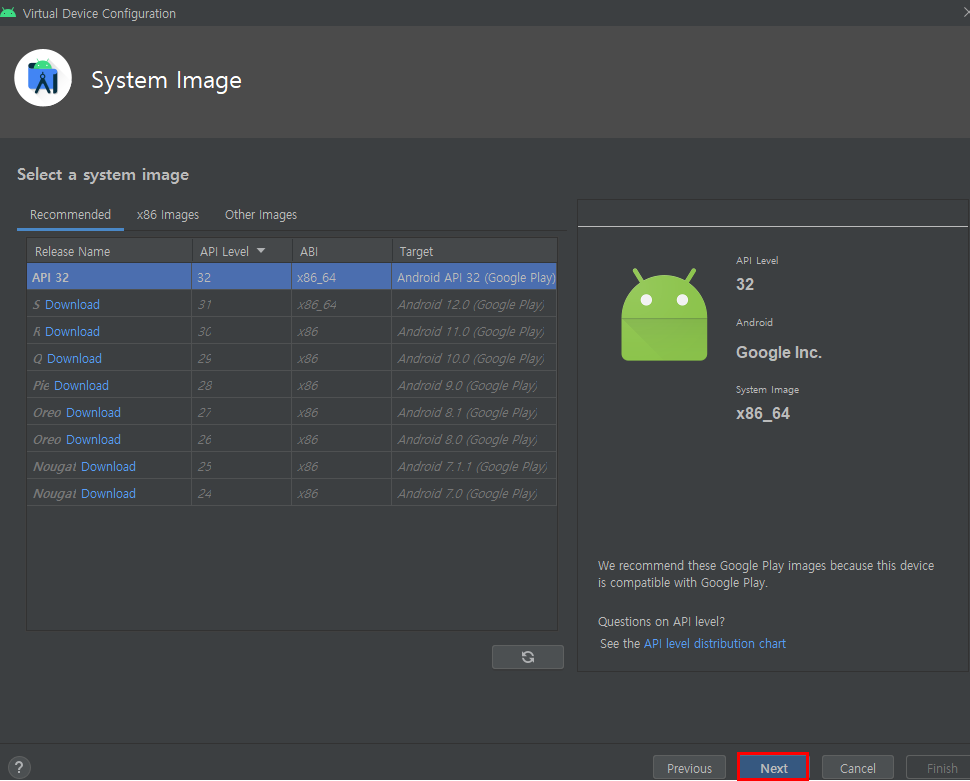Click the Android icon in the title bar
This screenshot has height=781, width=970.
[x=8, y=12]
